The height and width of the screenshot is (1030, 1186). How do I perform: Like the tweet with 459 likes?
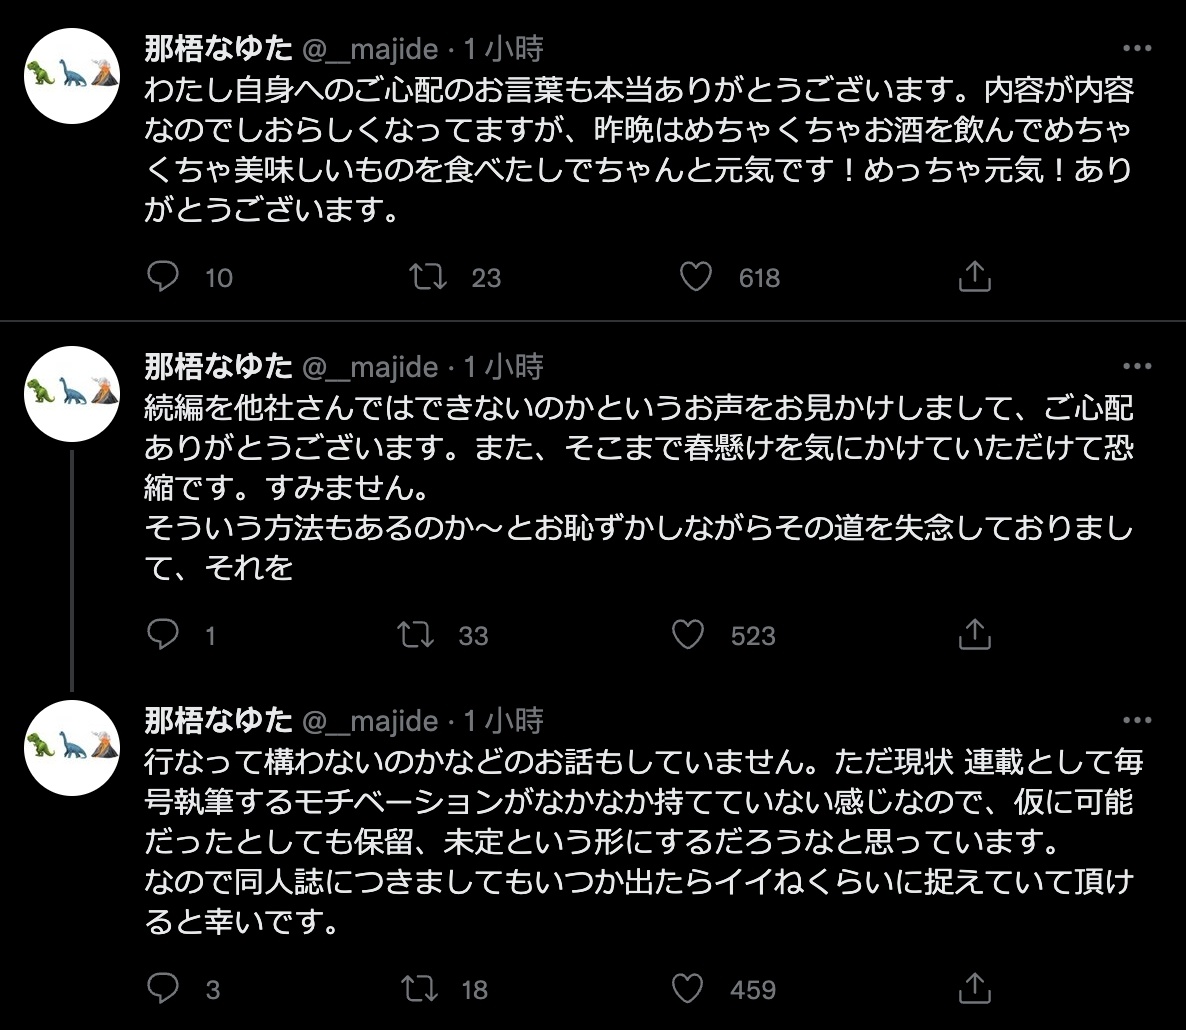point(688,989)
